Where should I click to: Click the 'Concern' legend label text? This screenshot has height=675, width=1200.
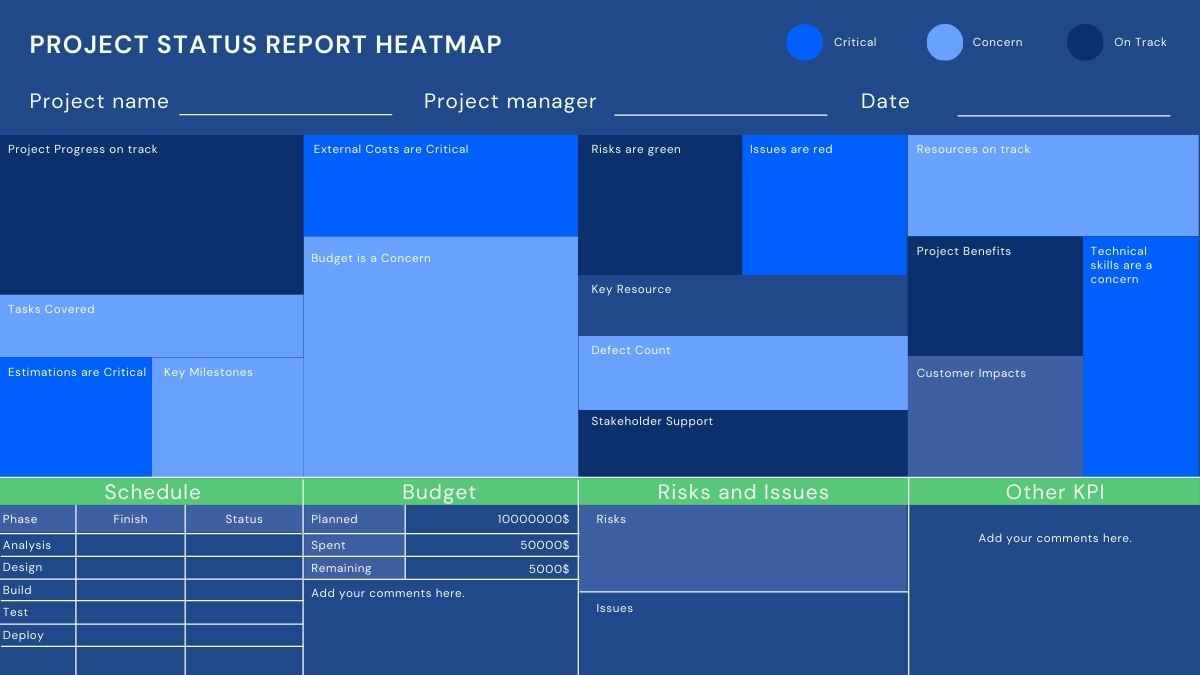997,42
